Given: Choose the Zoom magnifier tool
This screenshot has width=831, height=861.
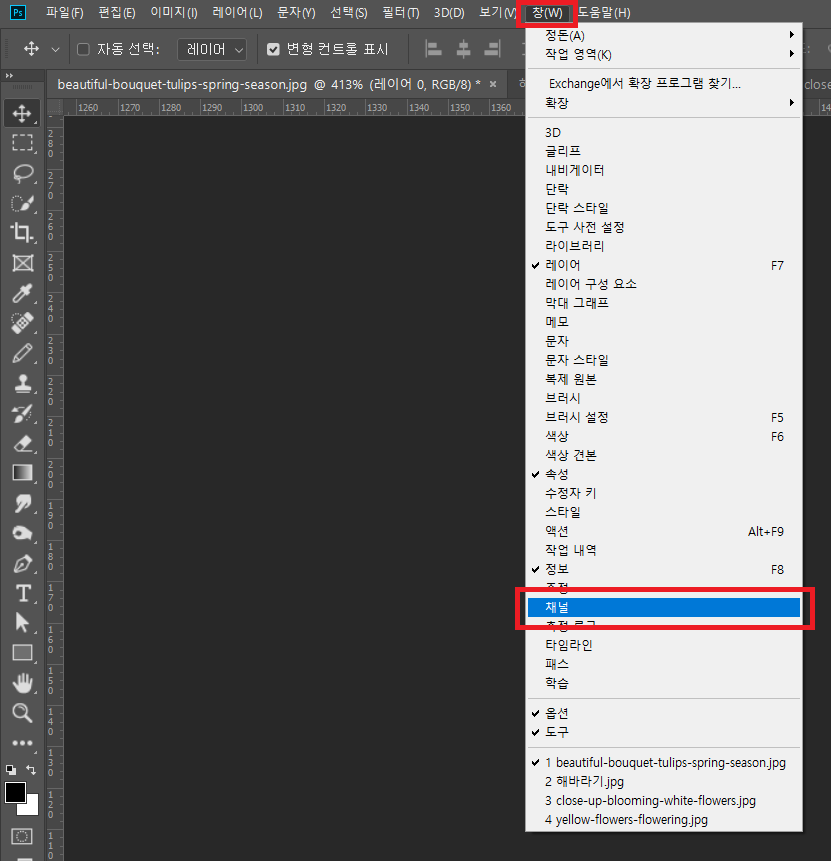Looking at the screenshot, I should 22,712.
